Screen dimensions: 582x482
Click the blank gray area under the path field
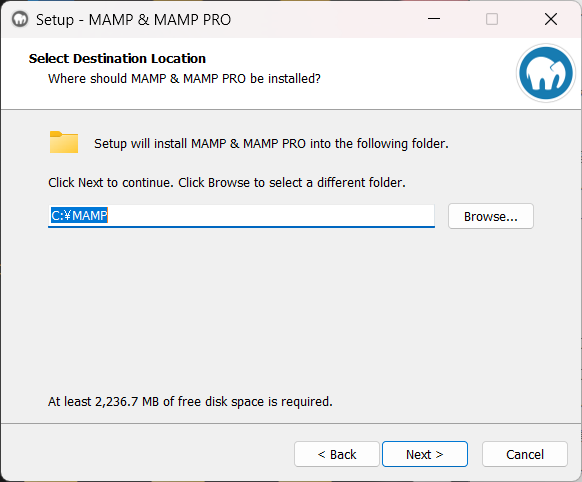tap(290, 308)
